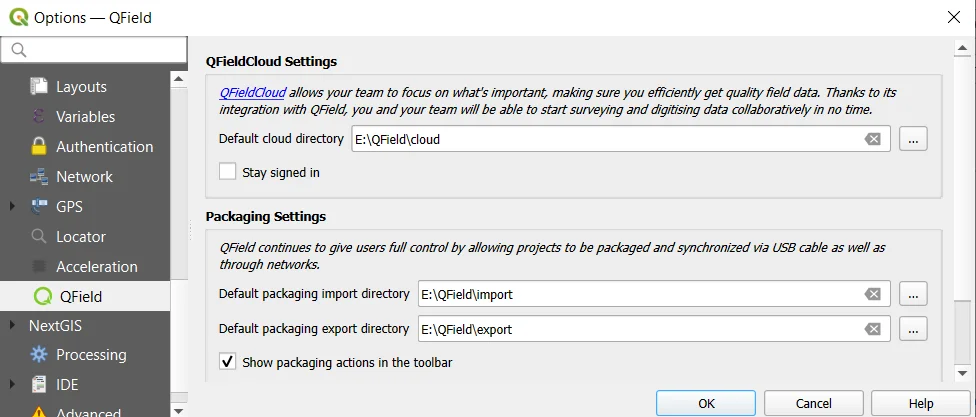The image size is (976, 417).
Task: Clear the packaging import directory field
Action: pos(873,294)
